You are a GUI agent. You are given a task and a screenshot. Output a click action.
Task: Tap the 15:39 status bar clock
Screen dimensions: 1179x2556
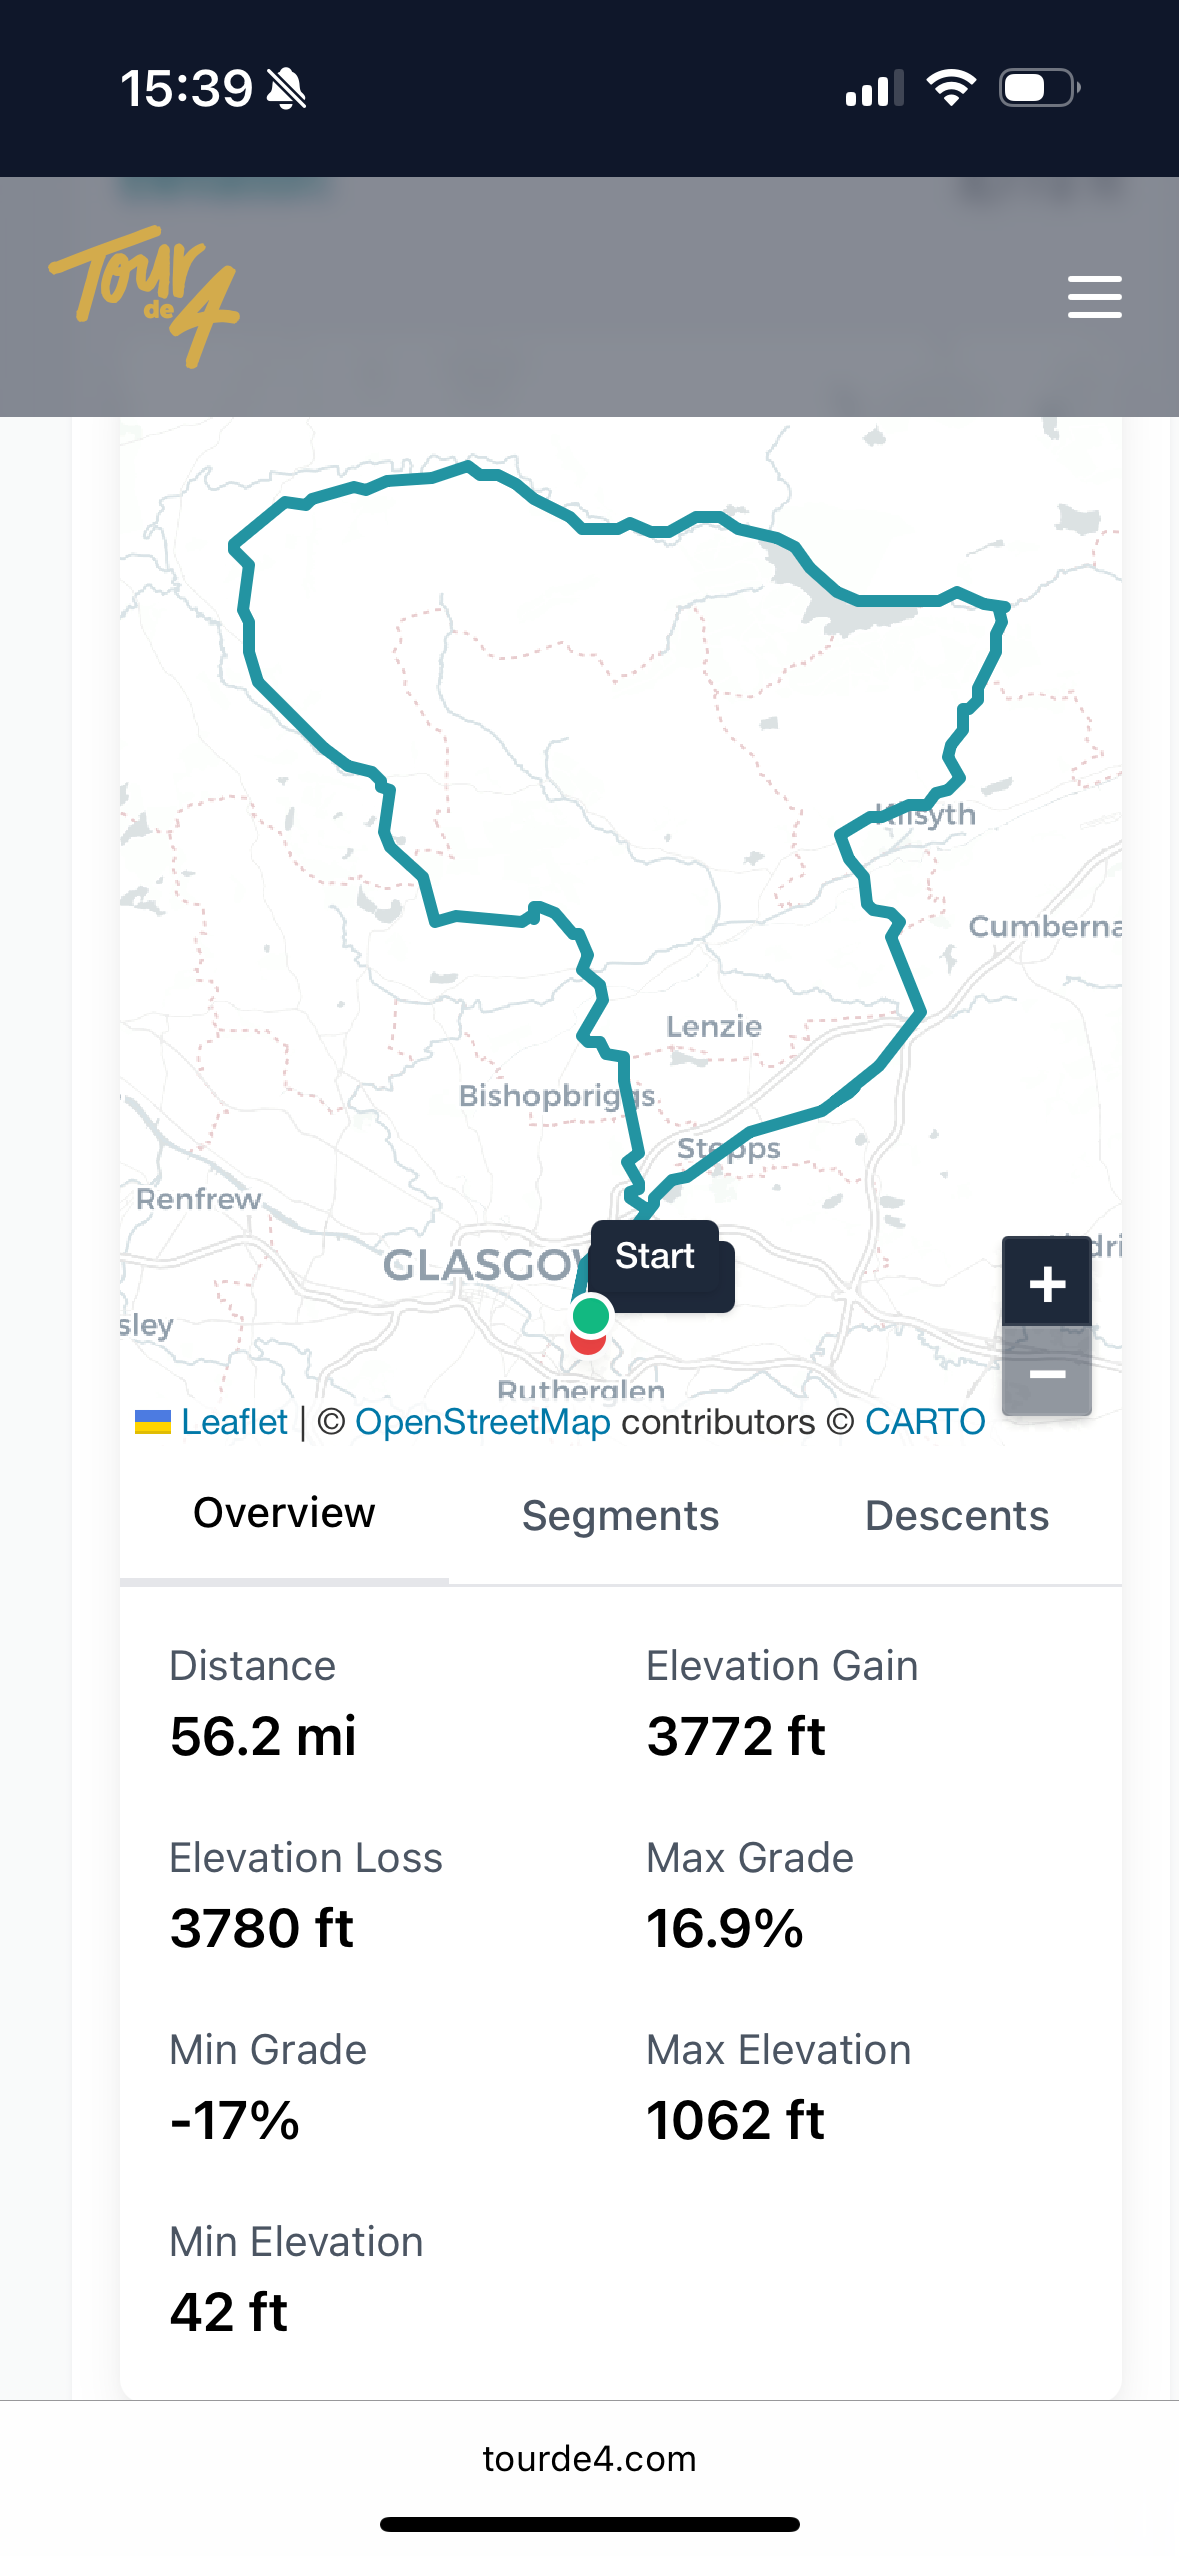(186, 88)
